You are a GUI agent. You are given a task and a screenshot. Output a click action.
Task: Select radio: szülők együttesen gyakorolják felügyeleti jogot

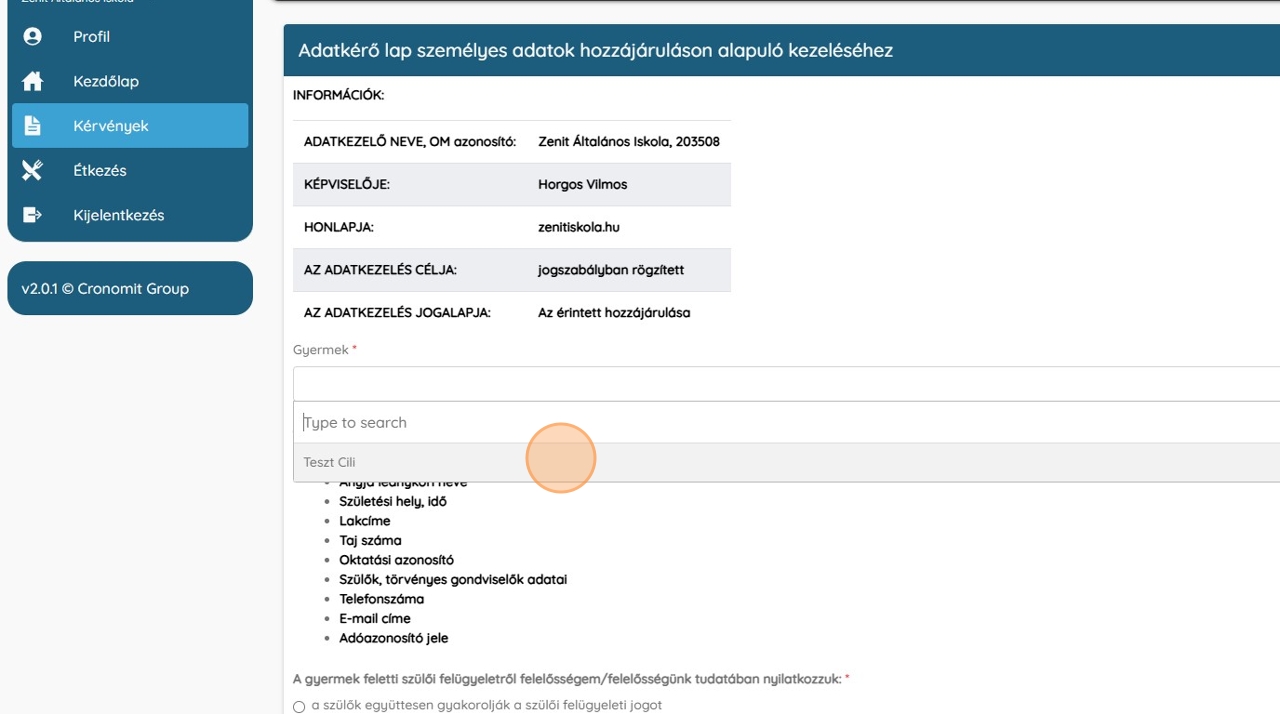(299, 706)
